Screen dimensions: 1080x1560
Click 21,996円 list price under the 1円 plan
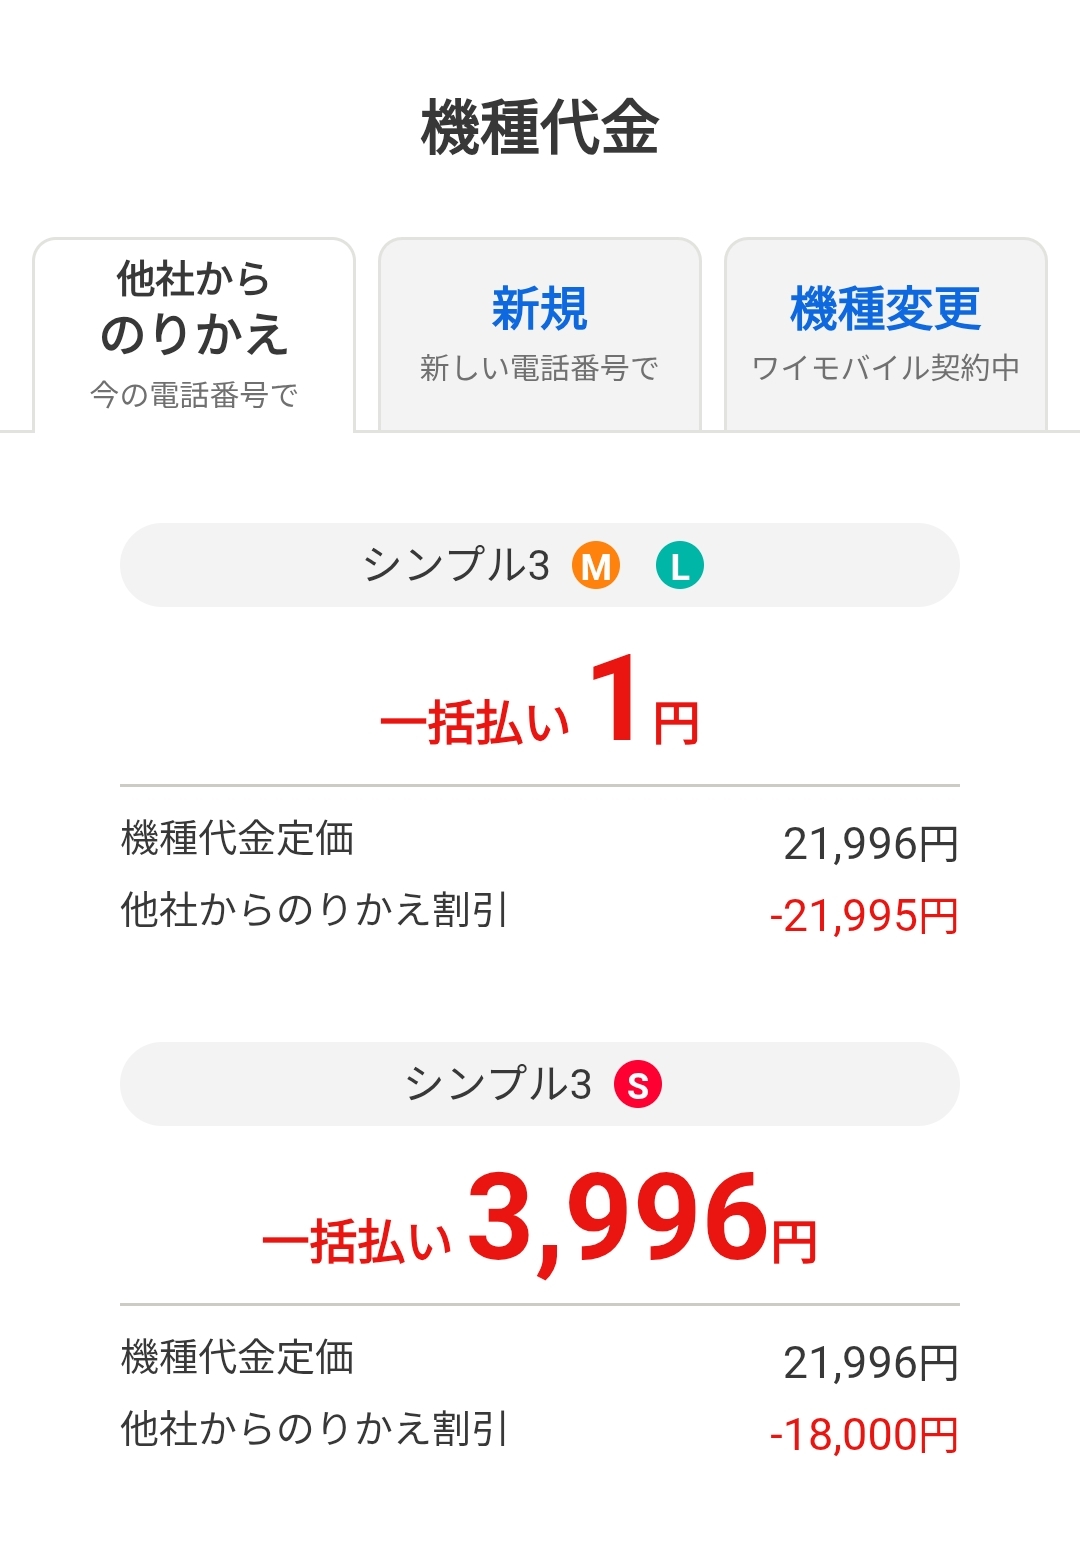[x=870, y=844]
